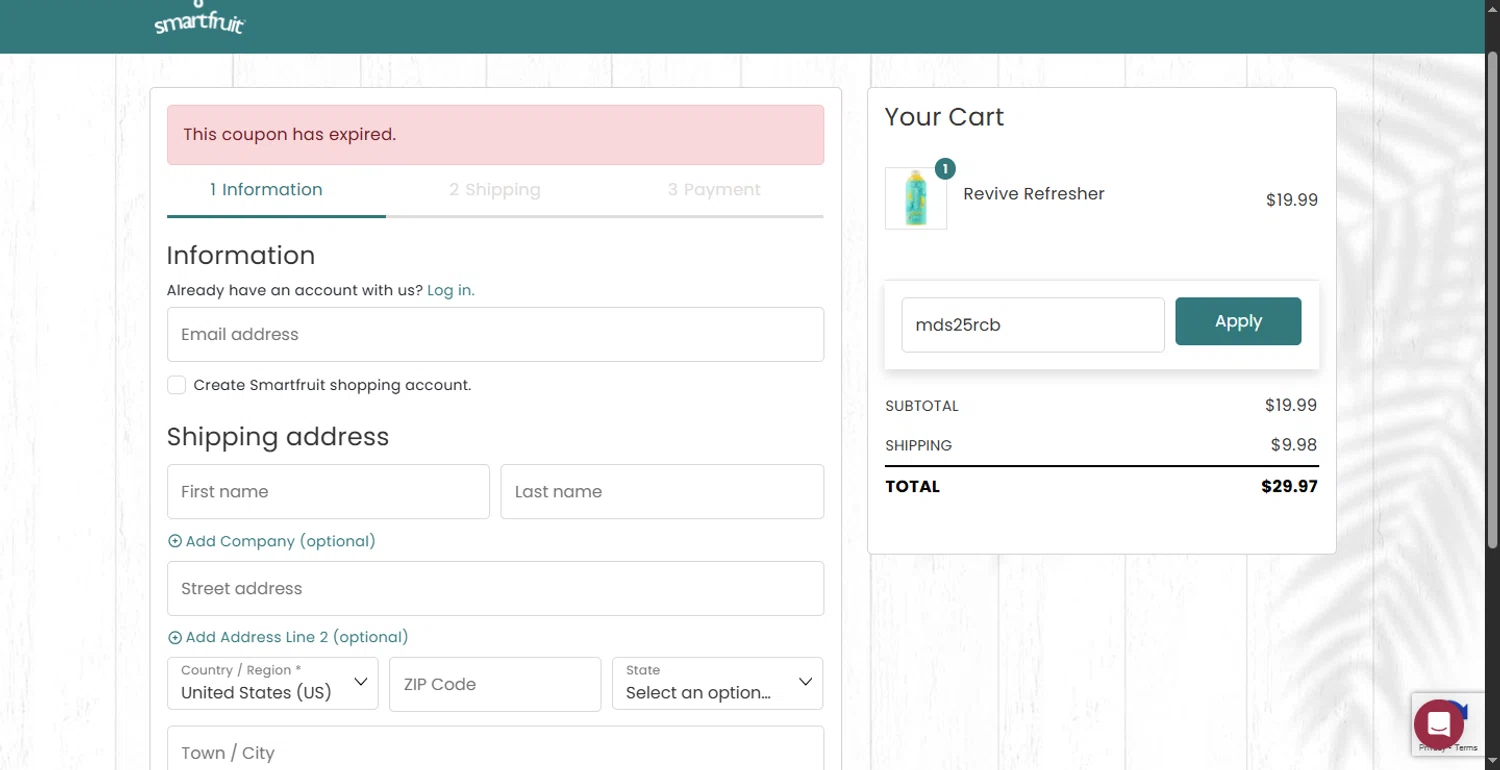Click the $29.97 total amount
Image resolution: width=1500 pixels, height=770 pixels.
[x=1289, y=487]
